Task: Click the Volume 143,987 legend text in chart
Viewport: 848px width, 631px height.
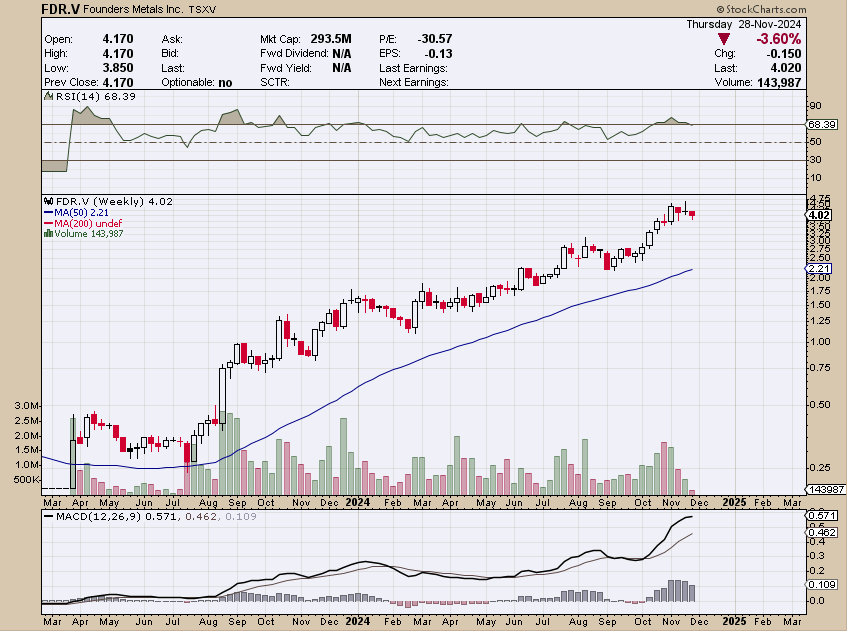Action: tap(89, 234)
